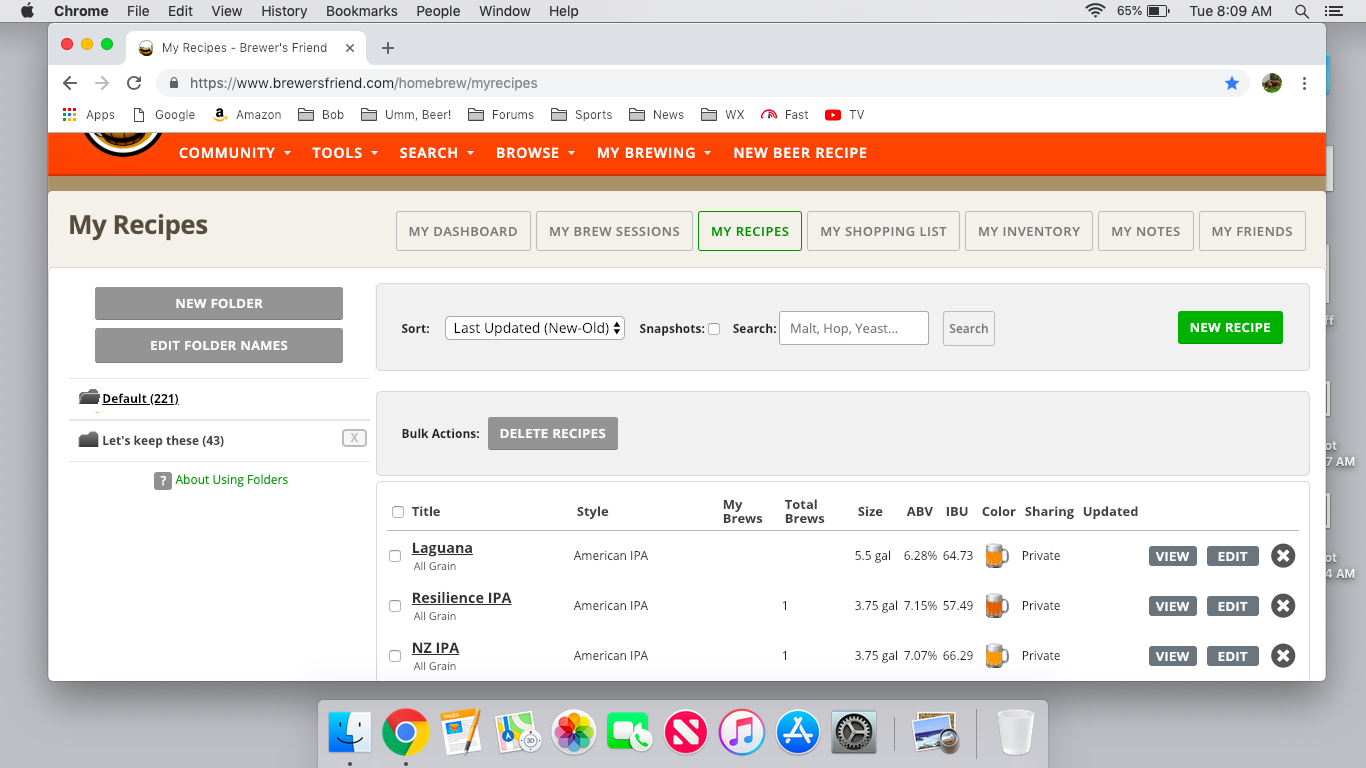The image size is (1366, 768).
Task: Expand the Tools navigation dropdown
Action: (345, 153)
